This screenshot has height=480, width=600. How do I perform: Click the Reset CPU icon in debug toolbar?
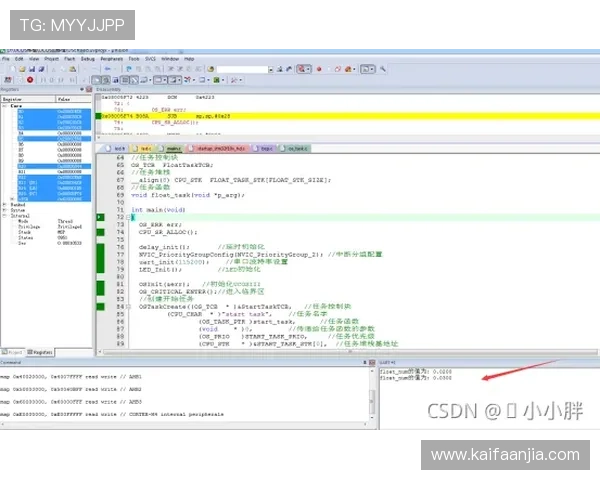[6, 80]
